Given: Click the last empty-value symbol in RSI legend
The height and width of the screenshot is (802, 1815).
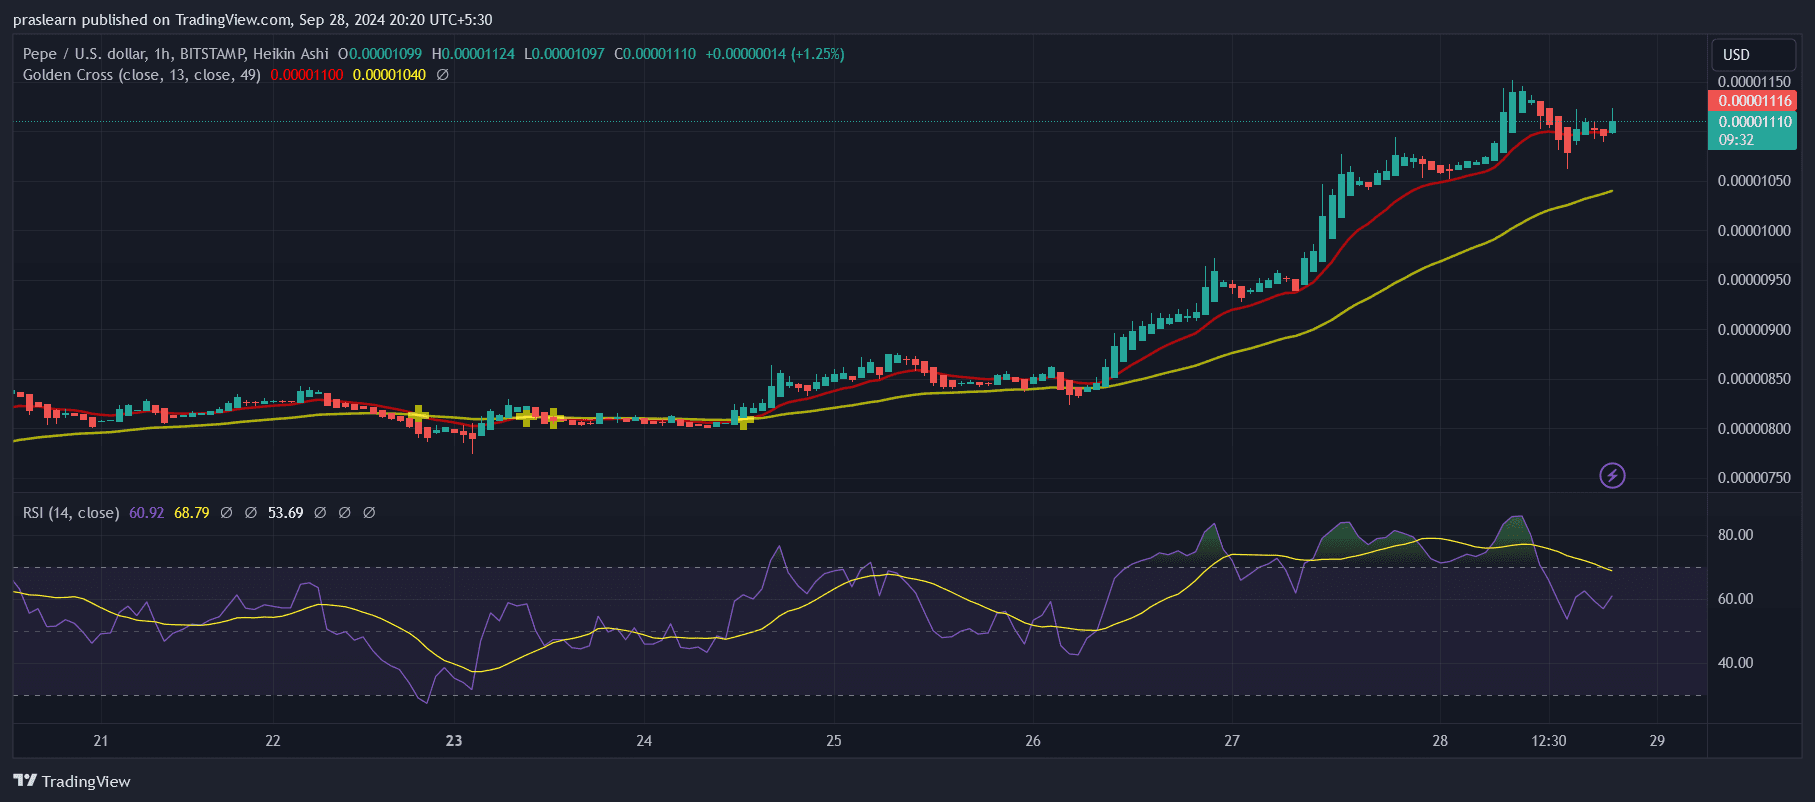Looking at the screenshot, I should pos(369,513).
